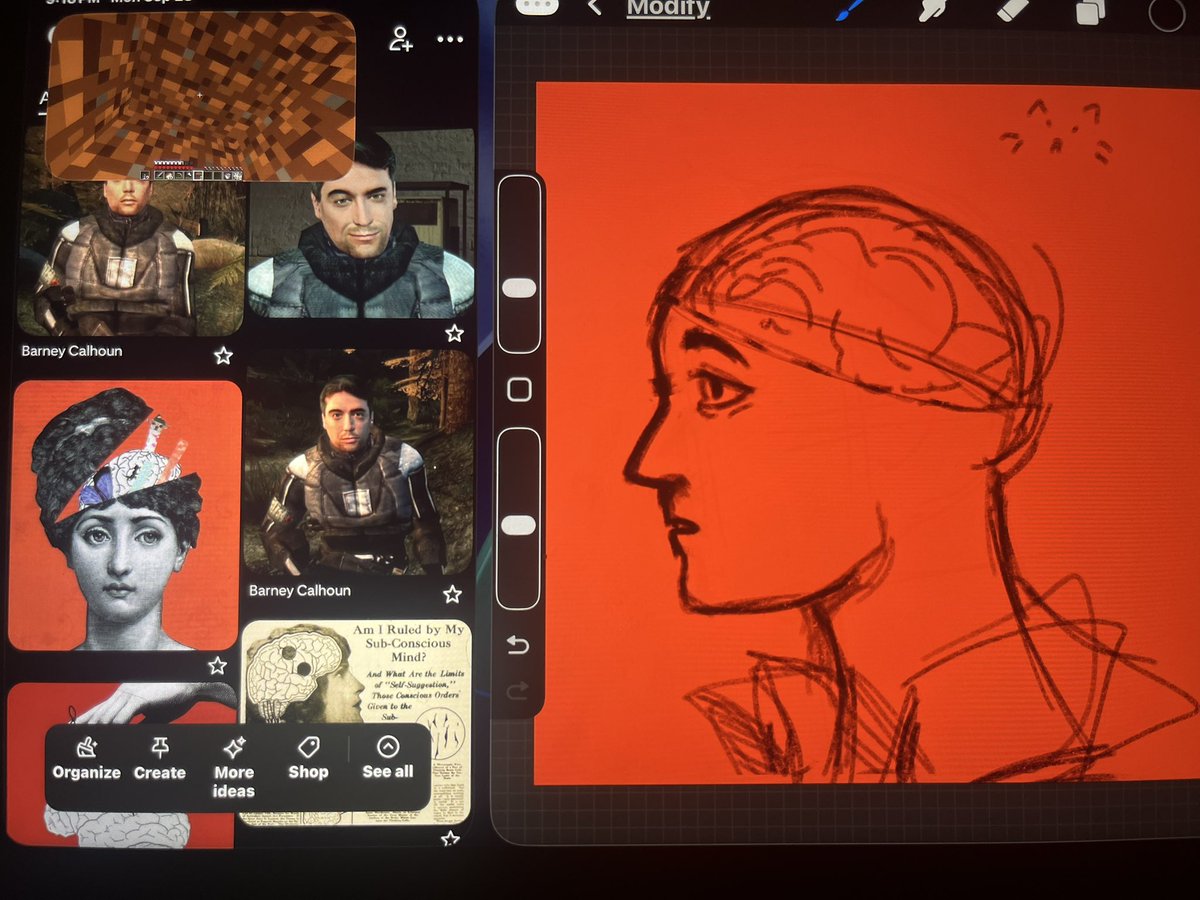Select the Smudge finger tool in Procreate
This screenshot has width=1200, height=900.
(934, 10)
